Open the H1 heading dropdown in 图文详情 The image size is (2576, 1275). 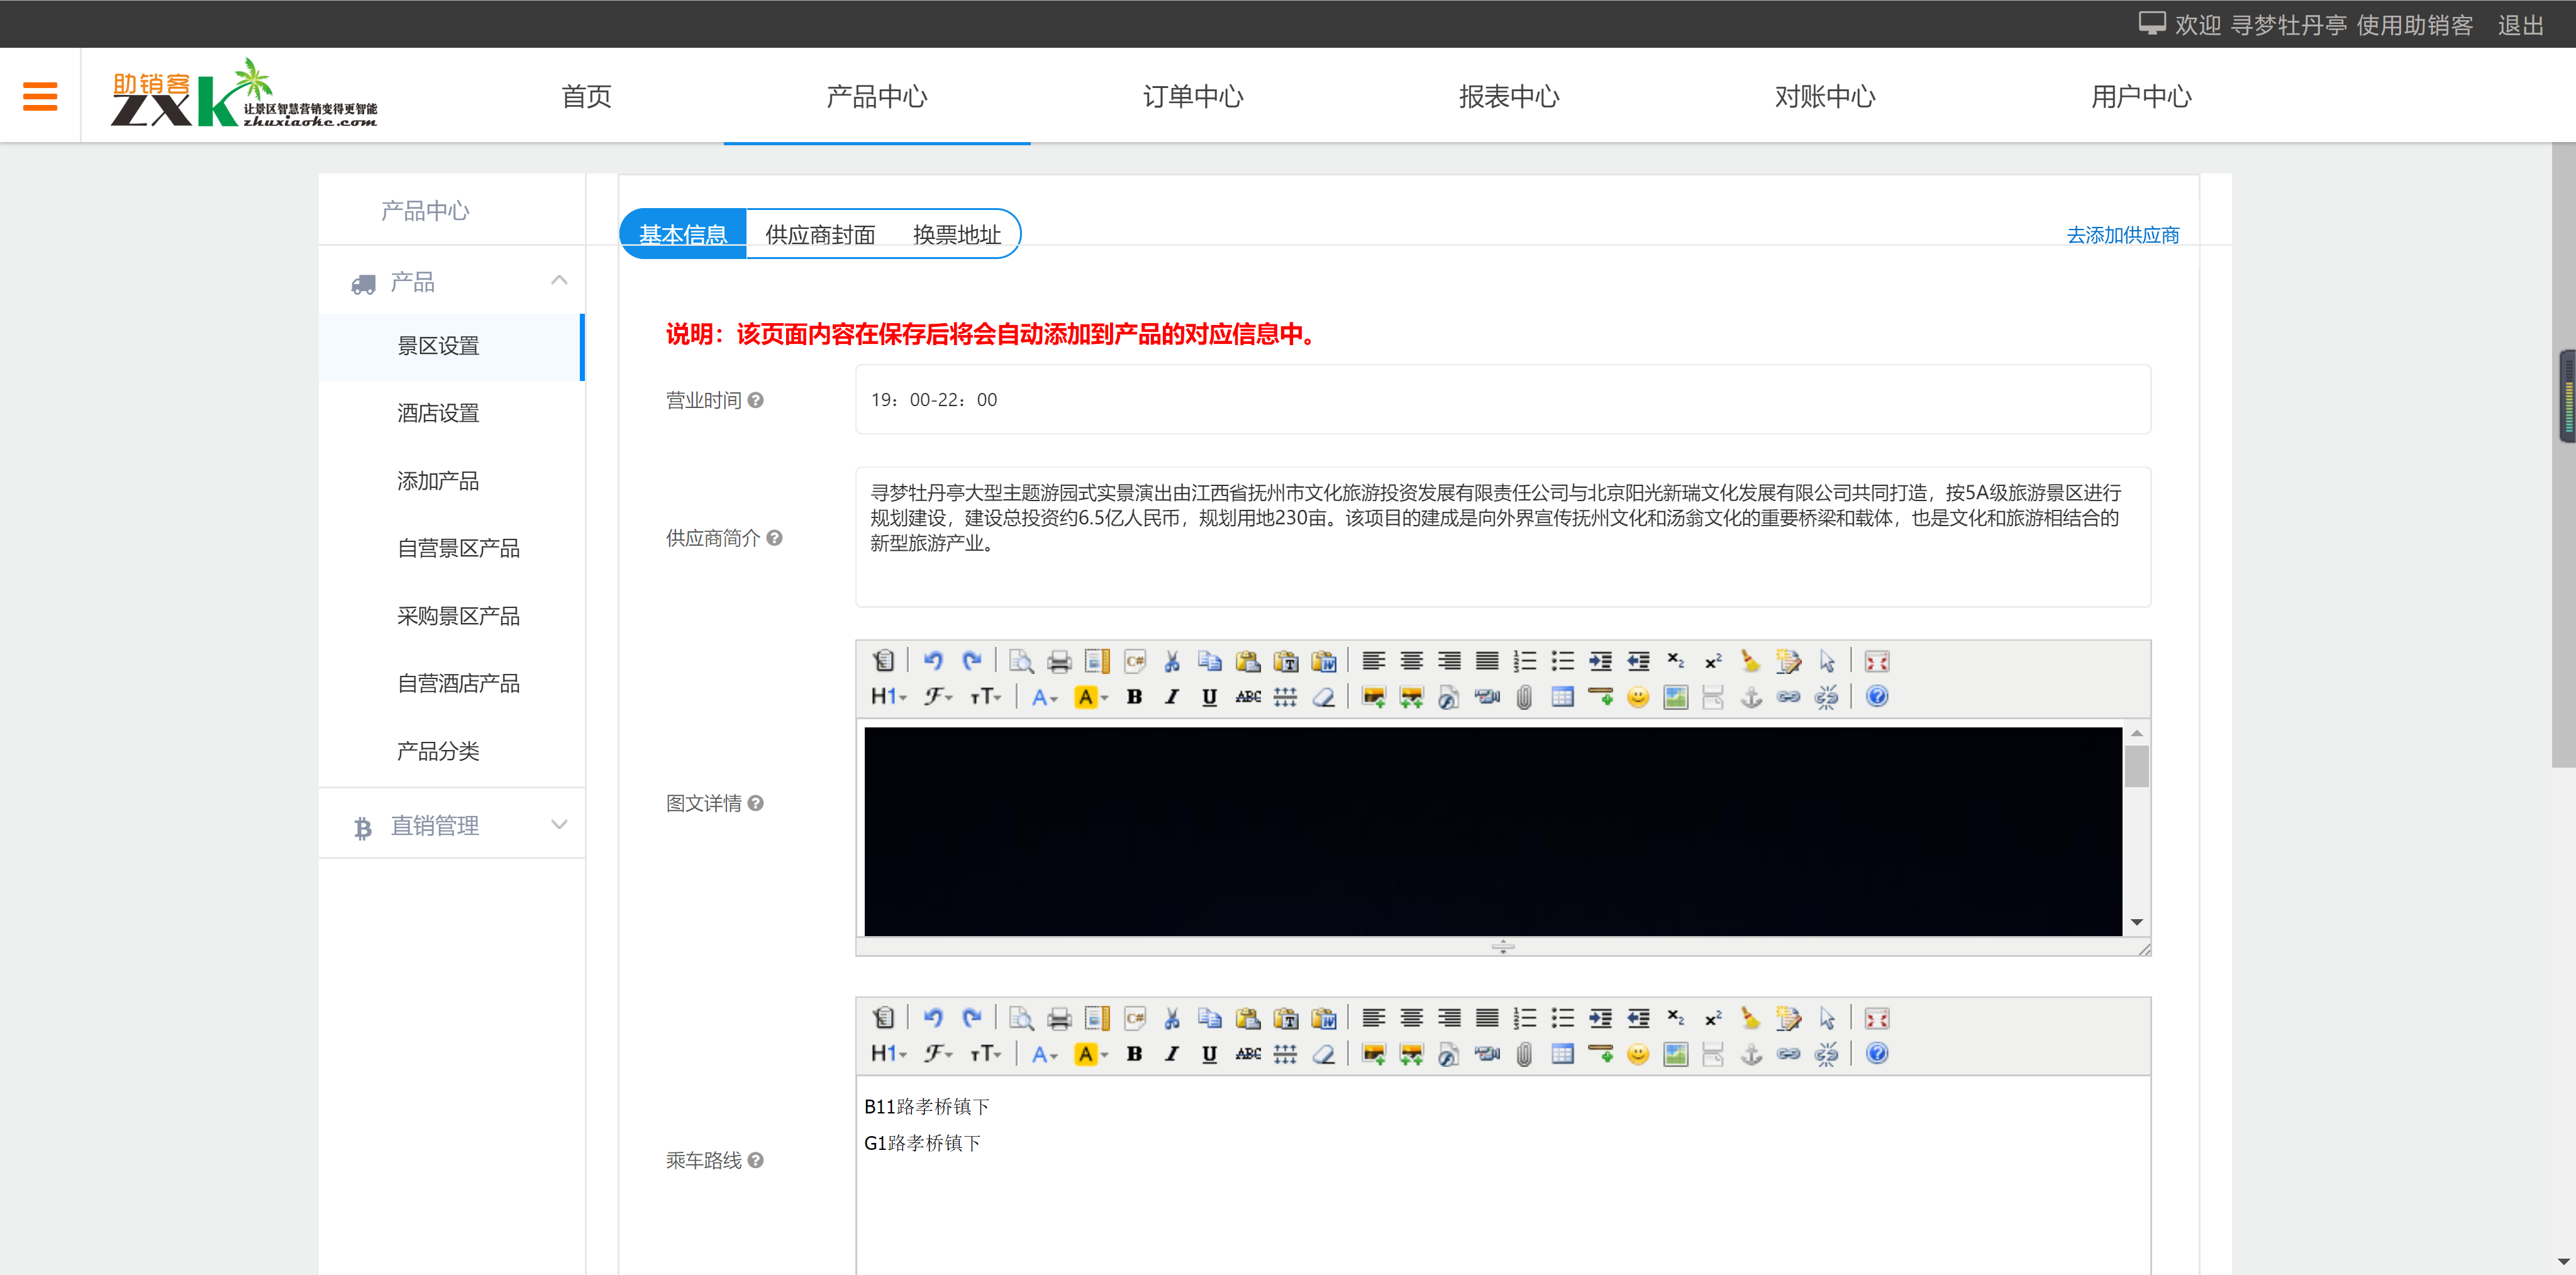tap(888, 697)
